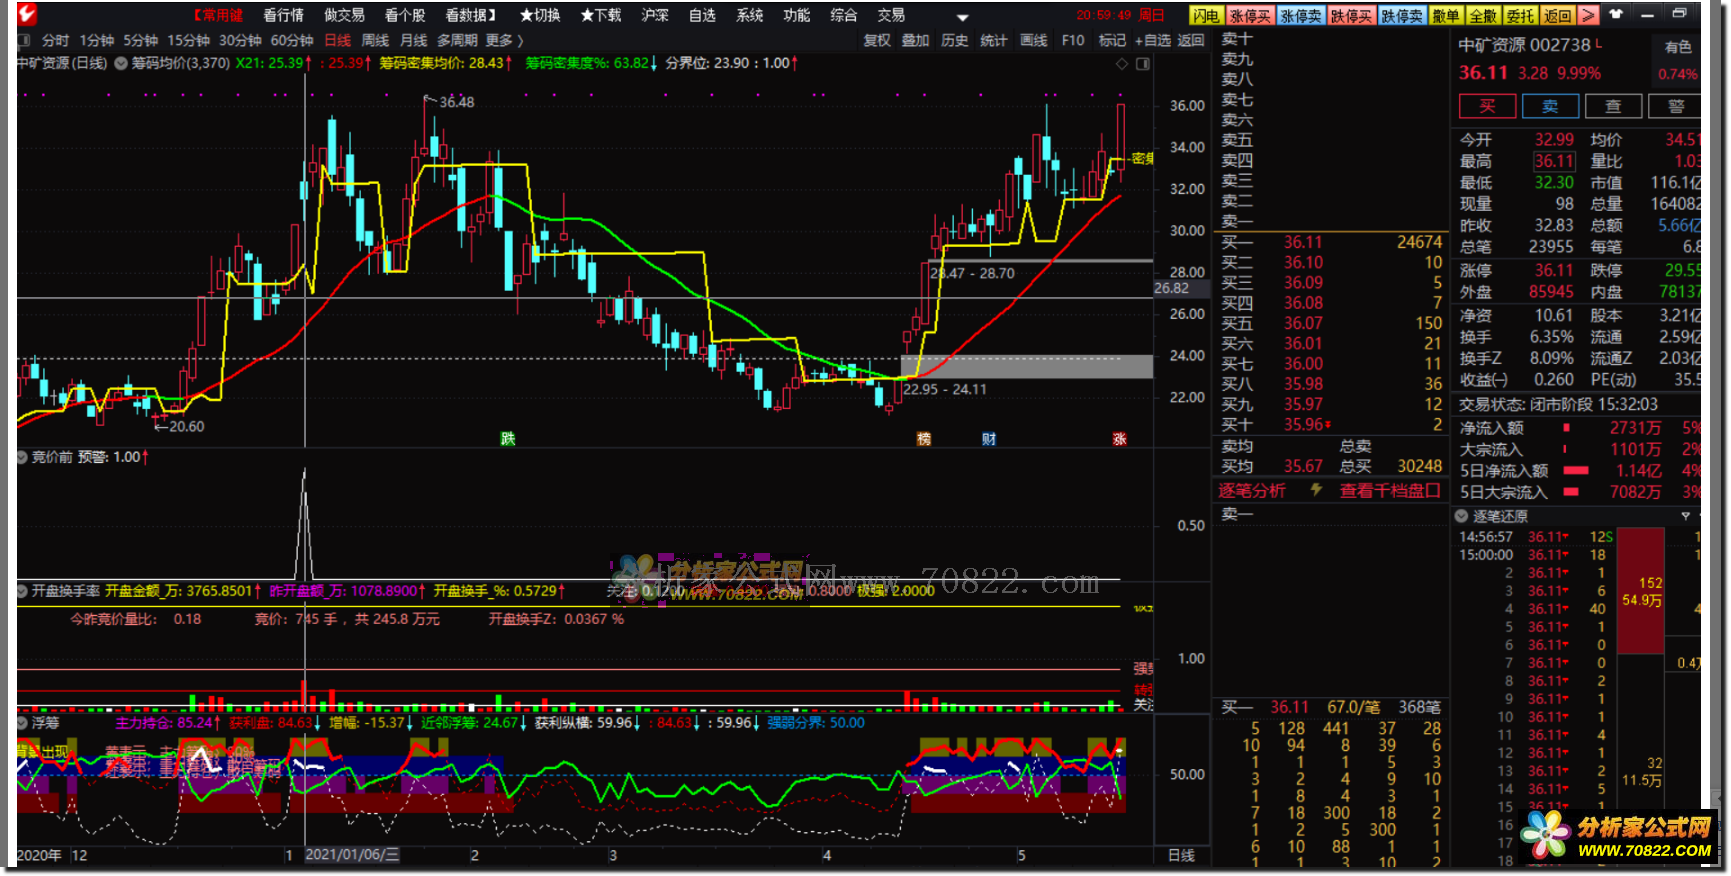The width and height of the screenshot is (1731, 876).
Task: Click the 涨停卖 shortcut button
Action: 1301,16
